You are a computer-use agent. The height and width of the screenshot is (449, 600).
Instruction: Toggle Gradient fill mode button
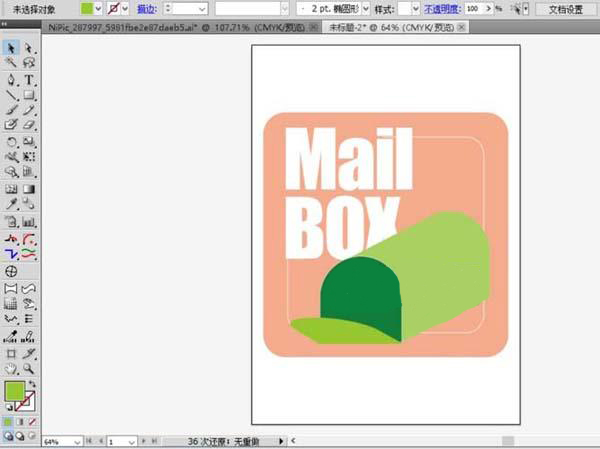coord(20,422)
